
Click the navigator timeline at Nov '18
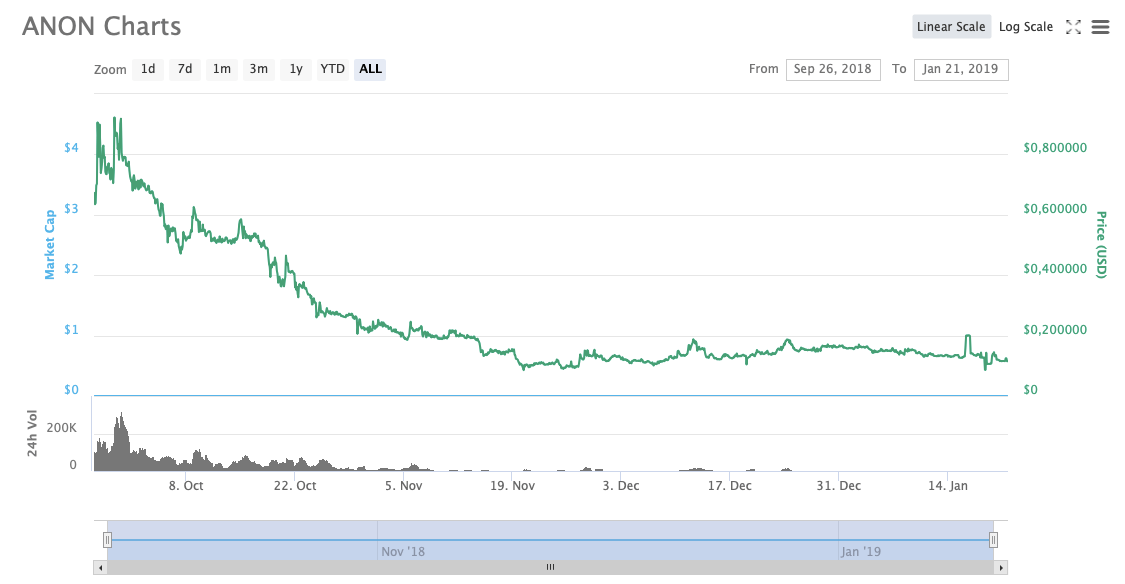click(402, 551)
